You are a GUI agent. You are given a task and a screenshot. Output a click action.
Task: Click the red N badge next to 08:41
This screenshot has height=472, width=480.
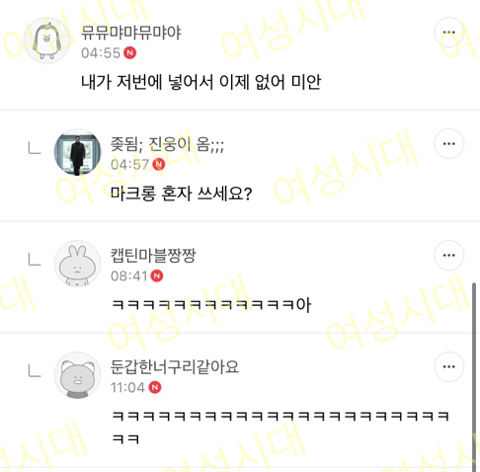157,276
